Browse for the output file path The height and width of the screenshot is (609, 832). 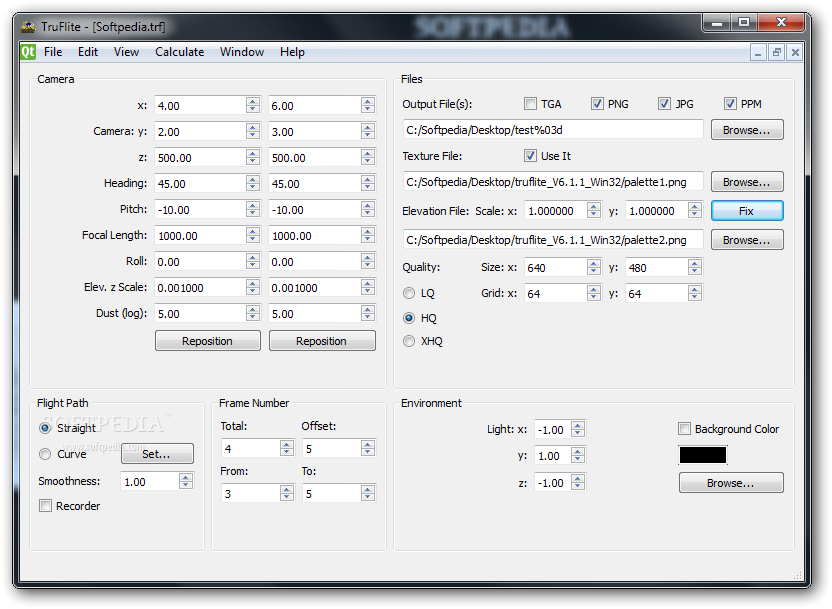pyautogui.click(x=747, y=130)
